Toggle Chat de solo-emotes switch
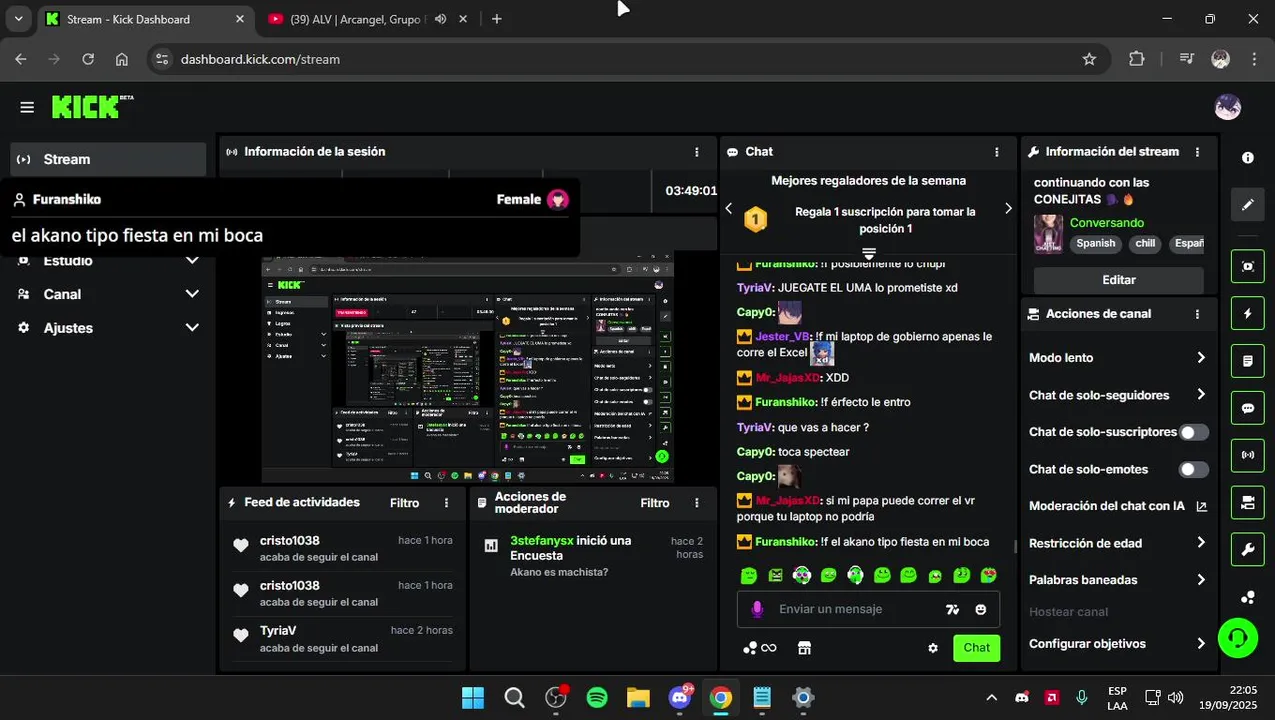 pos(1194,469)
